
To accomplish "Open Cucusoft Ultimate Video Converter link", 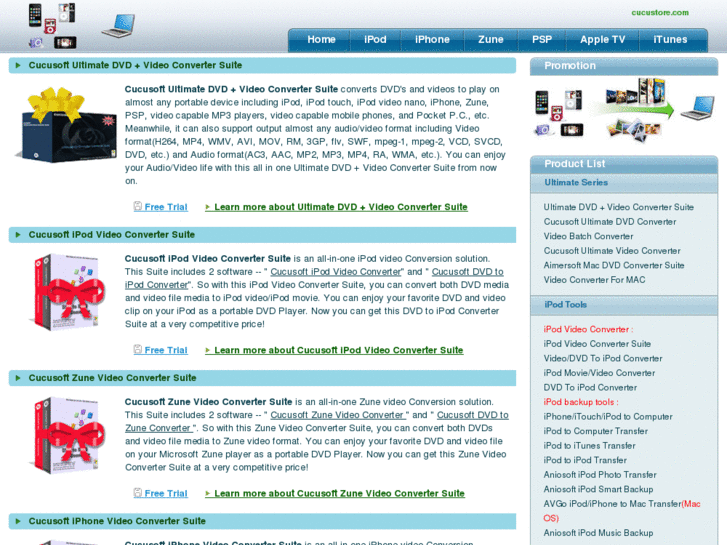I will [612, 251].
